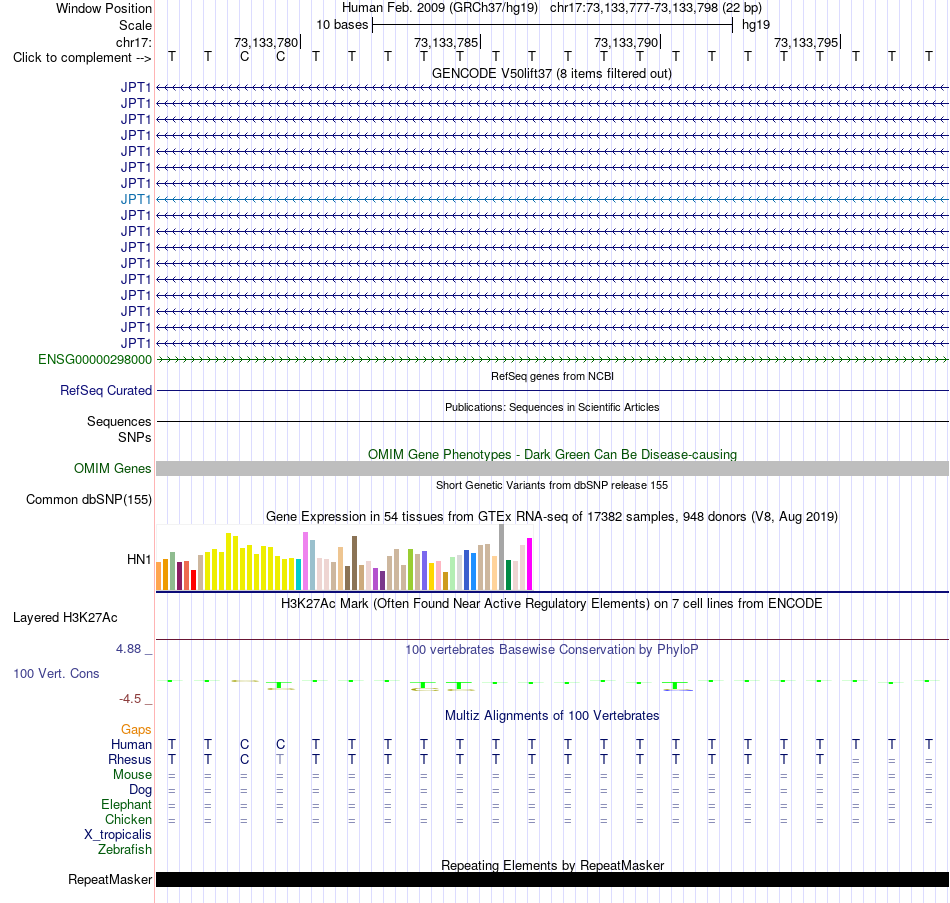950x903 pixels.
Task: Open the Layered H3K27Ac track label
Action: click(65, 618)
